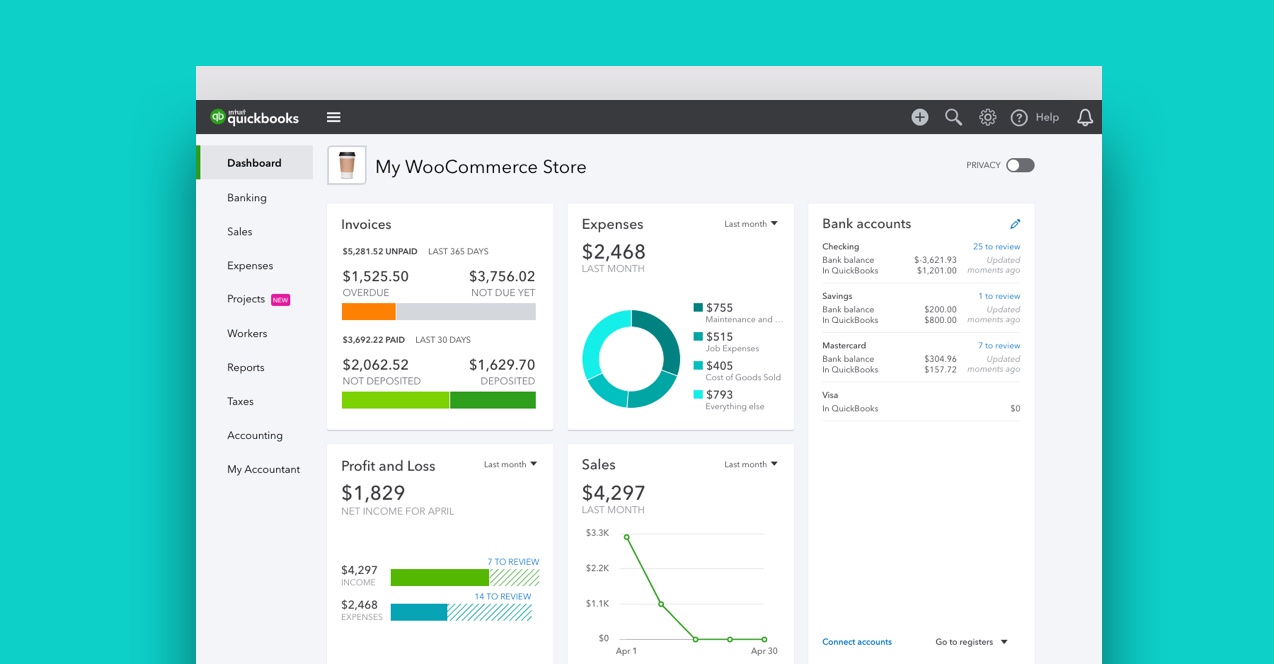This screenshot has height=664, width=1274.
Task: Toggle the Privacy switch
Action: (1022, 165)
